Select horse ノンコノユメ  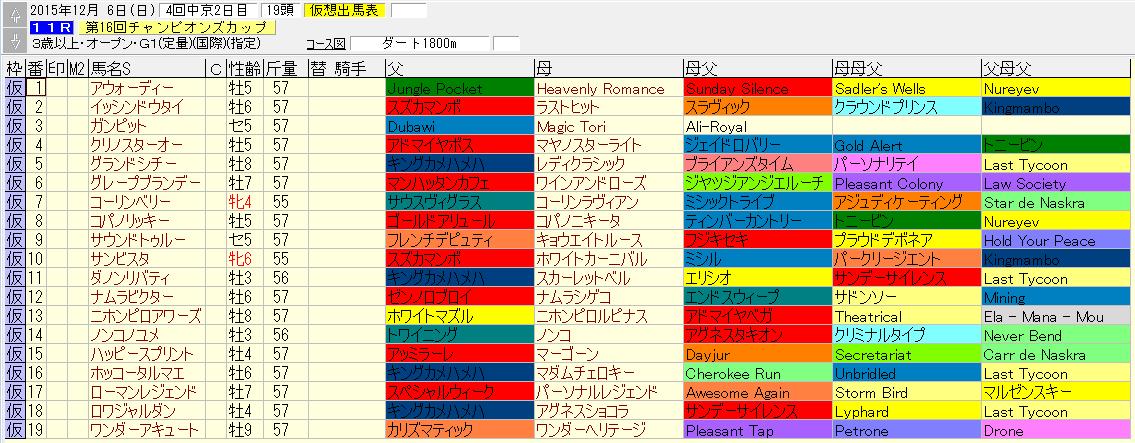click(x=147, y=335)
